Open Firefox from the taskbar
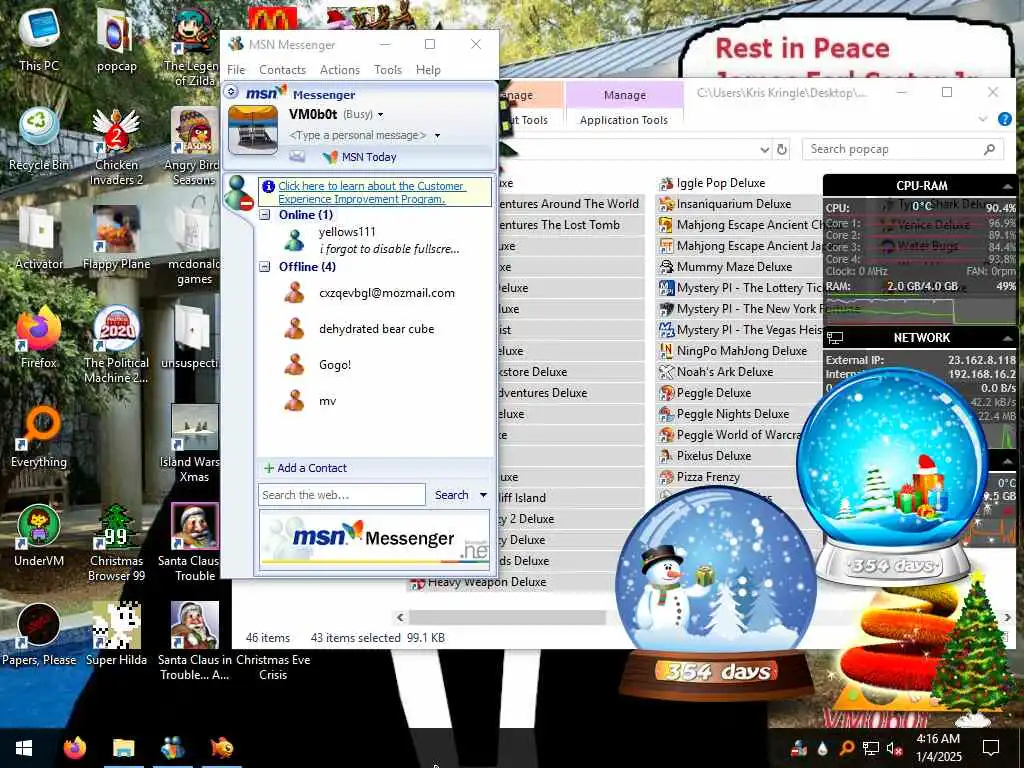The image size is (1024, 768). click(x=74, y=748)
